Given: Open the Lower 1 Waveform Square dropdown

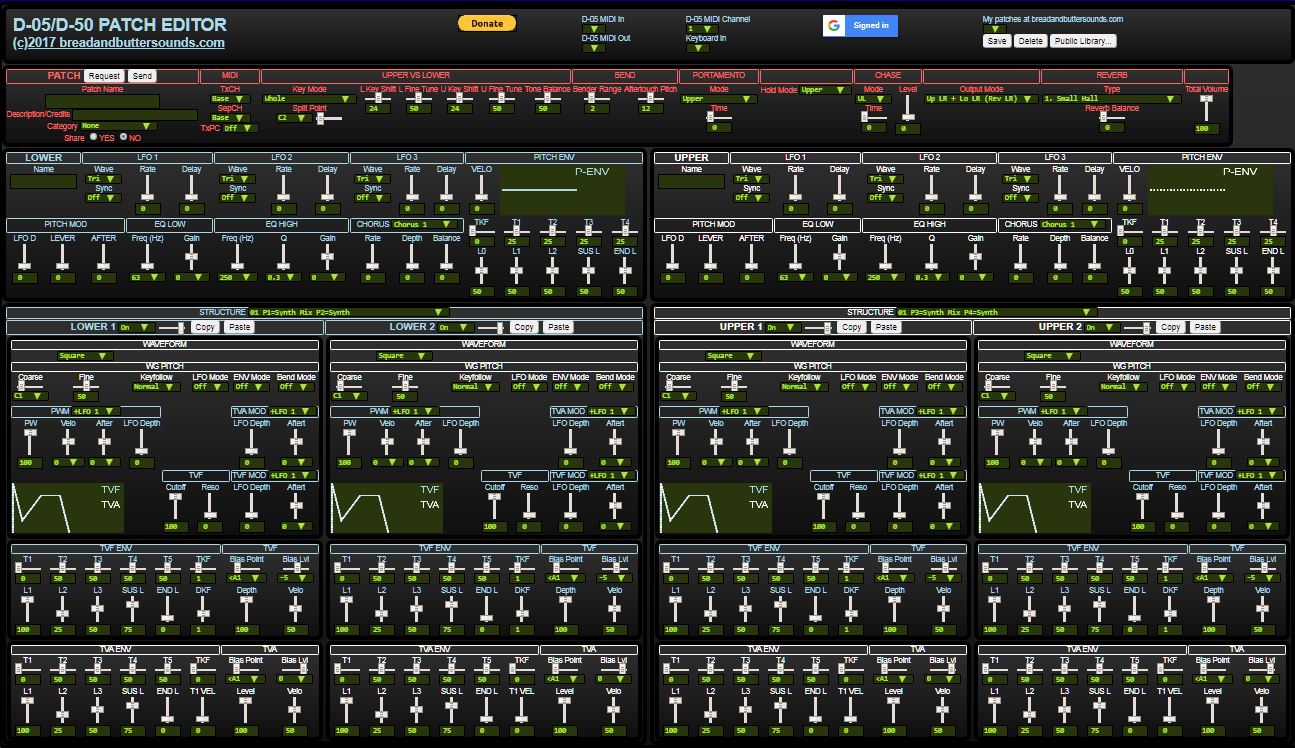Looking at the screenshot, I should point(85,355).
